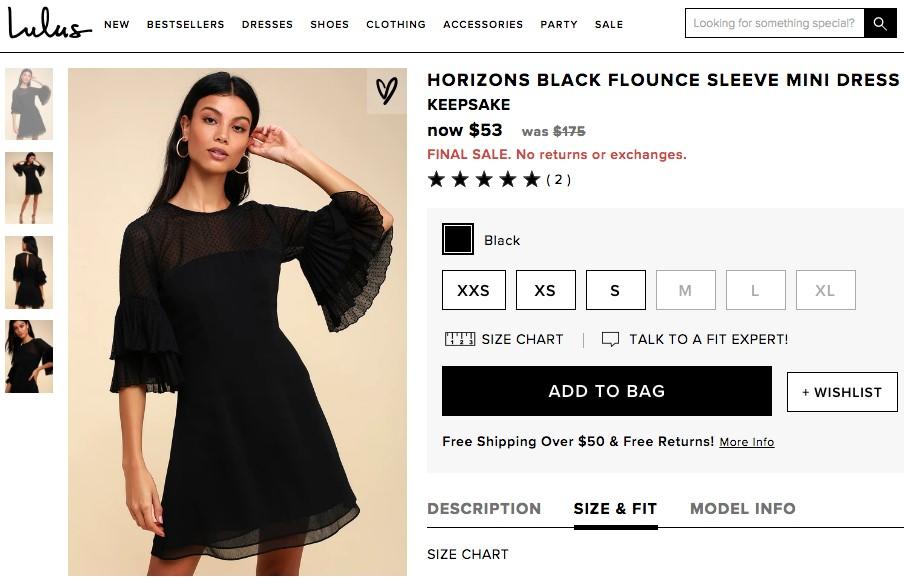Click the fifth rating star

(532, 179)
